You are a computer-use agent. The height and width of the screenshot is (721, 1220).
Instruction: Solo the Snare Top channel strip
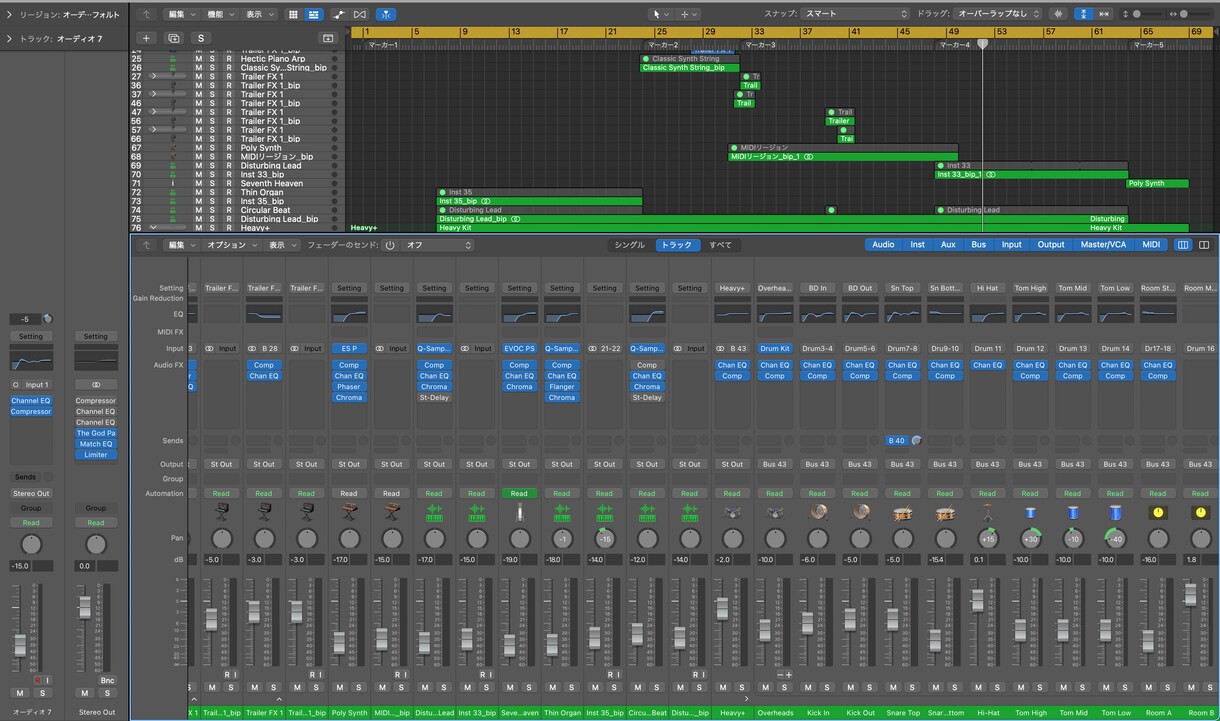point(910,687)
